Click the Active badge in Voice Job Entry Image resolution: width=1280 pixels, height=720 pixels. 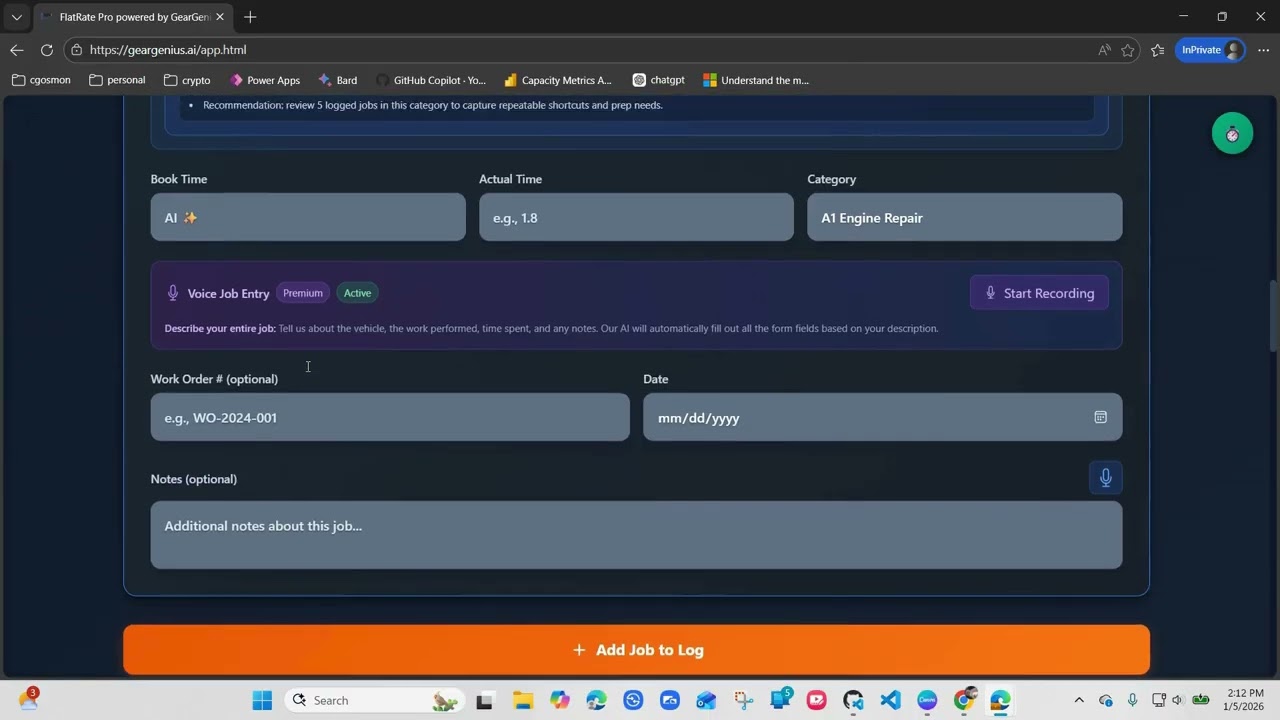(357, 293)
